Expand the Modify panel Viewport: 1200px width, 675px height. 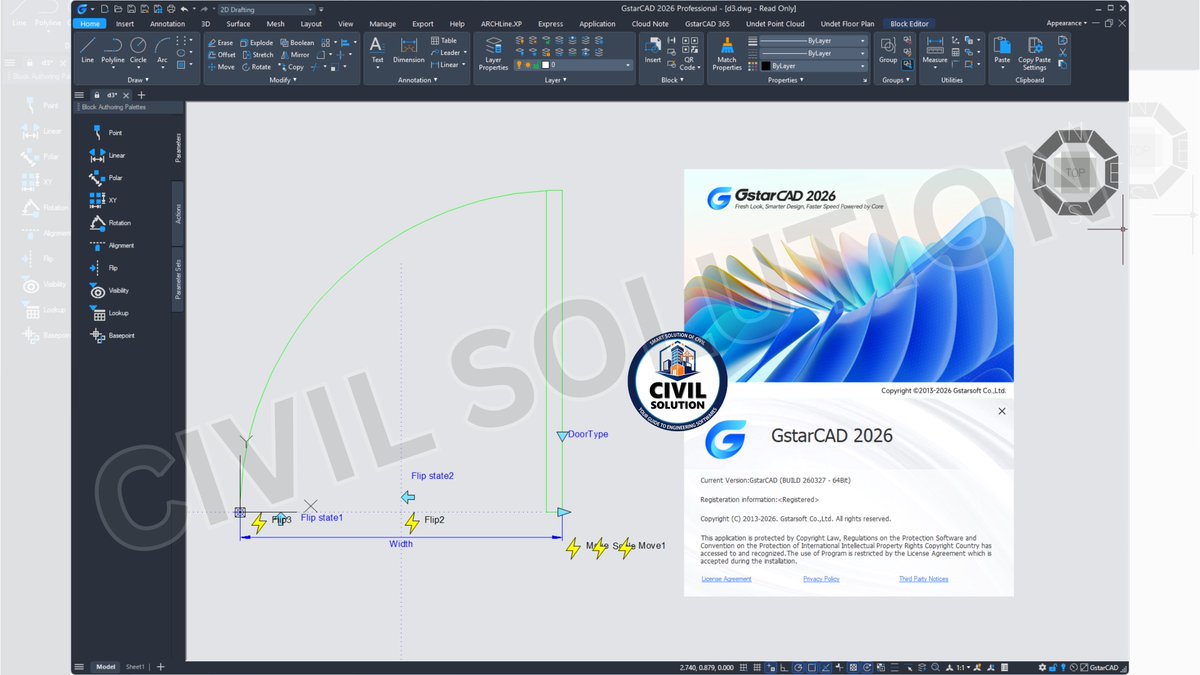283,80
